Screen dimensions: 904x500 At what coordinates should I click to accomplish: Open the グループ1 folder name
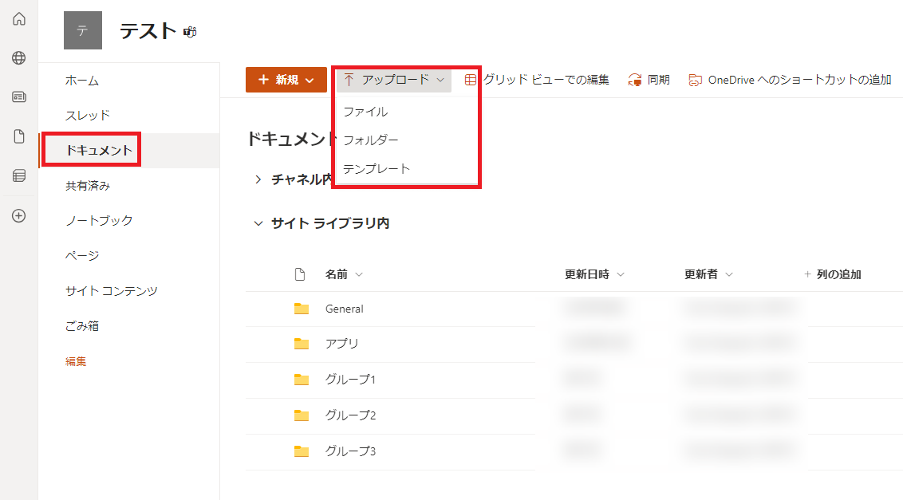coord(350,379)
